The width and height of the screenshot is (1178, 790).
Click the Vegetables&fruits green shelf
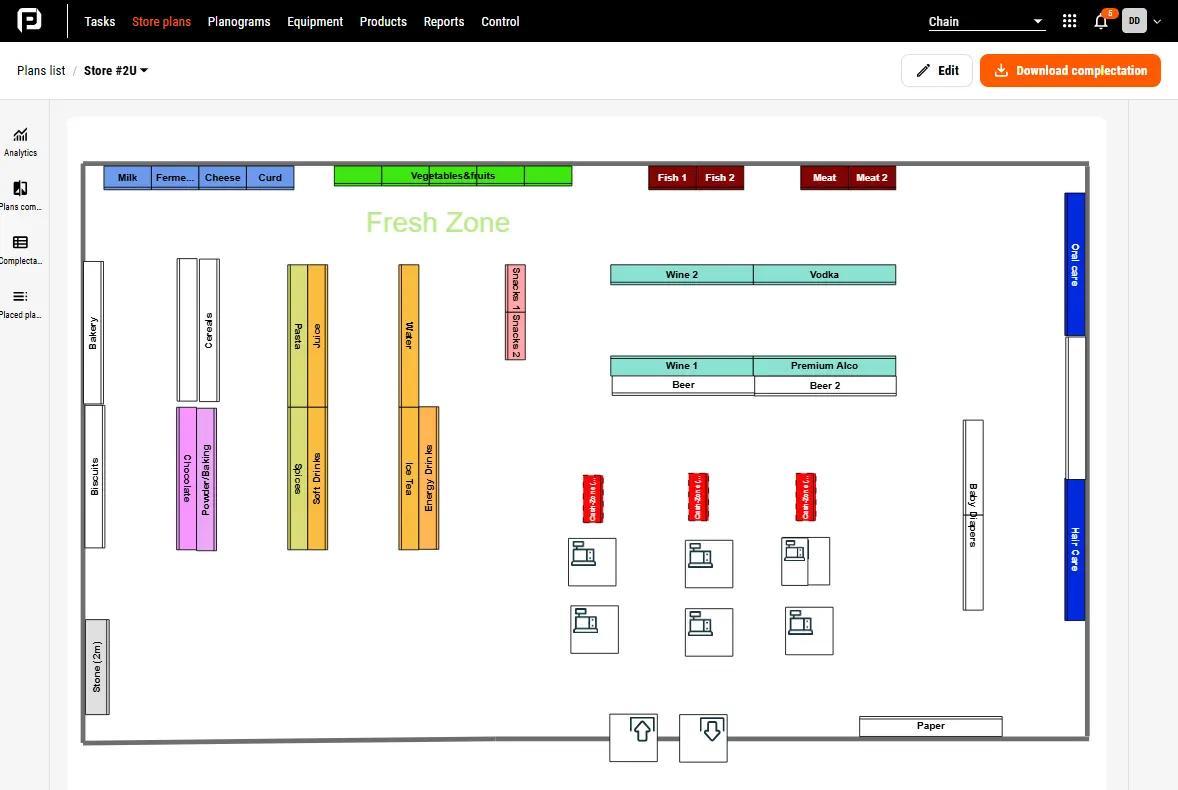click(x=452, y=175)
